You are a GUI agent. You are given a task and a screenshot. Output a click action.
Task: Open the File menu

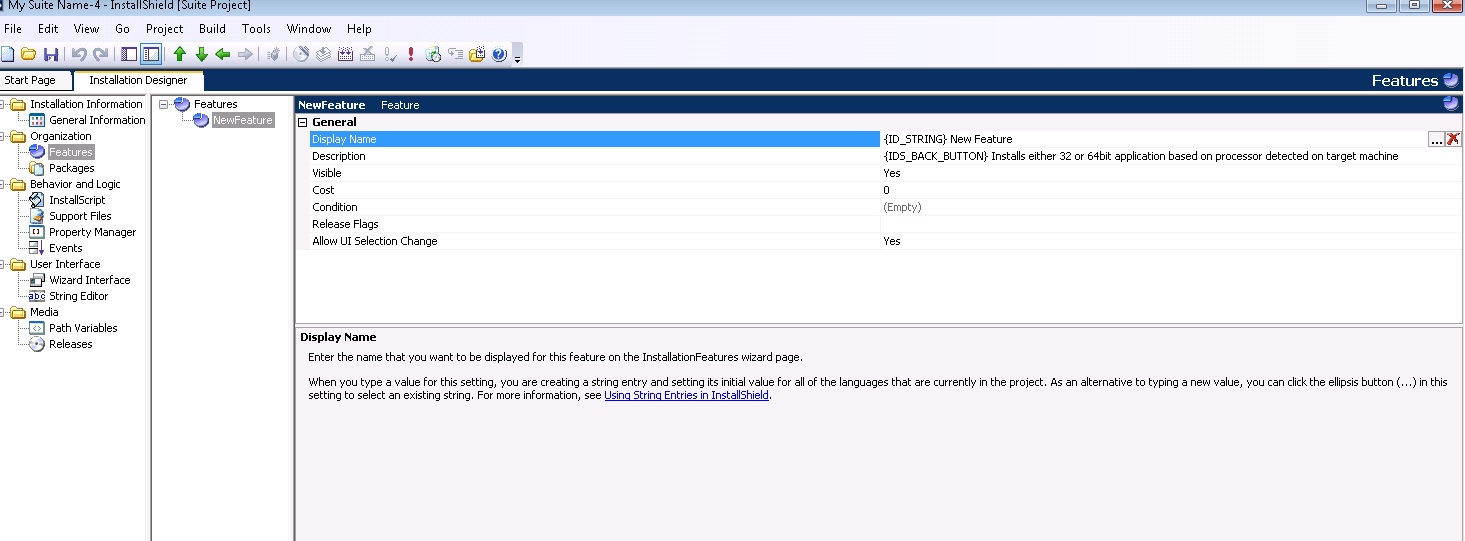(13, 29)
